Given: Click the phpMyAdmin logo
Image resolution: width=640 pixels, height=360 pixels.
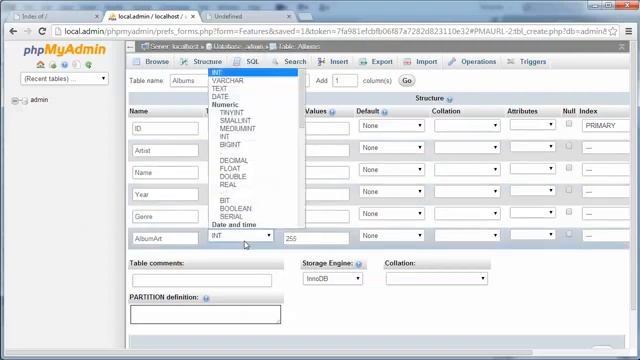Looking at the screenshot, I should click(x=64, y=49).
